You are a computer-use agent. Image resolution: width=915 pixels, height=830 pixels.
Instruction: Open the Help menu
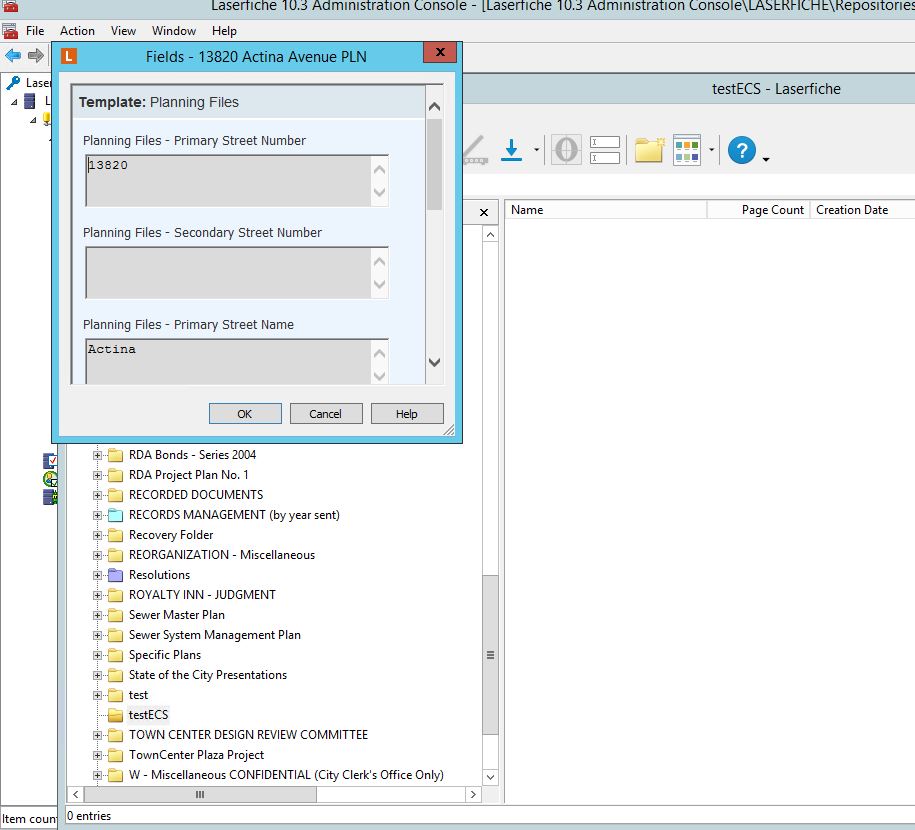tap(224, 31)
